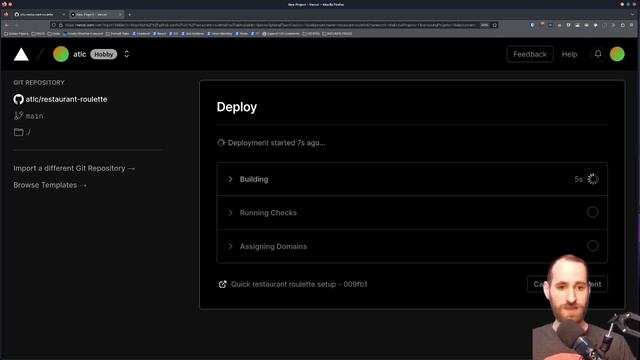Click the branch icon next to main
This screenshot has width=640, height=360.
tap(18, 116)
